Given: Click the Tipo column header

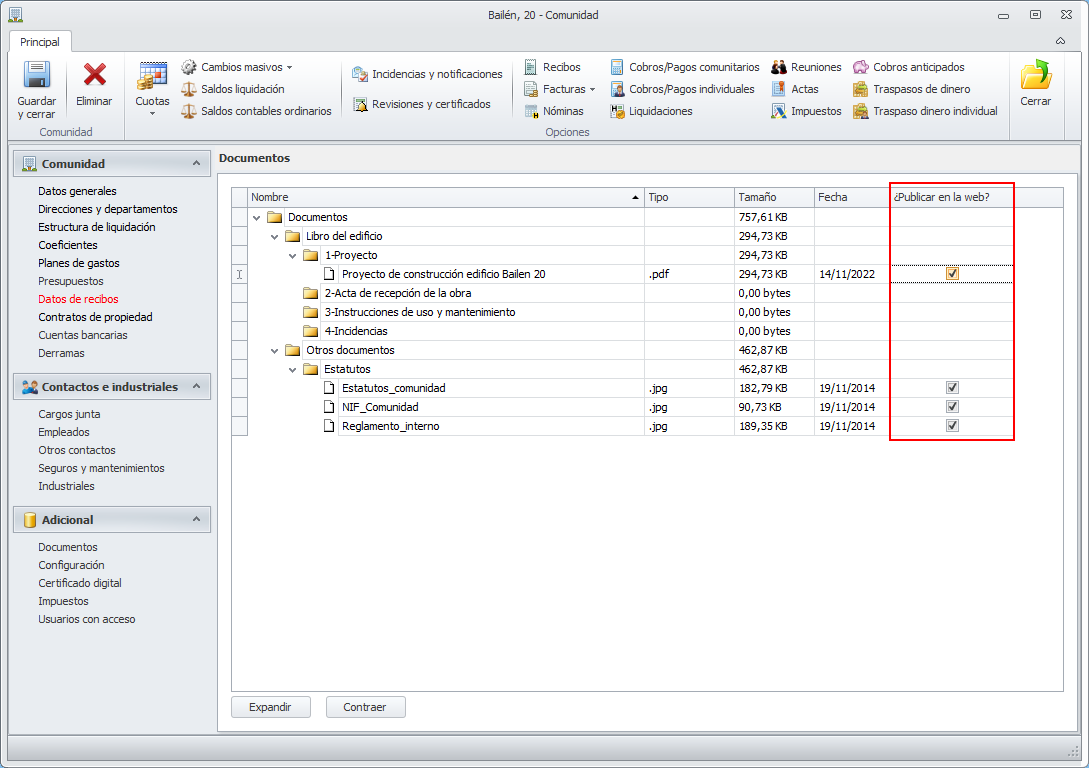Looking at the screenshot, I should tap(689, 197).
